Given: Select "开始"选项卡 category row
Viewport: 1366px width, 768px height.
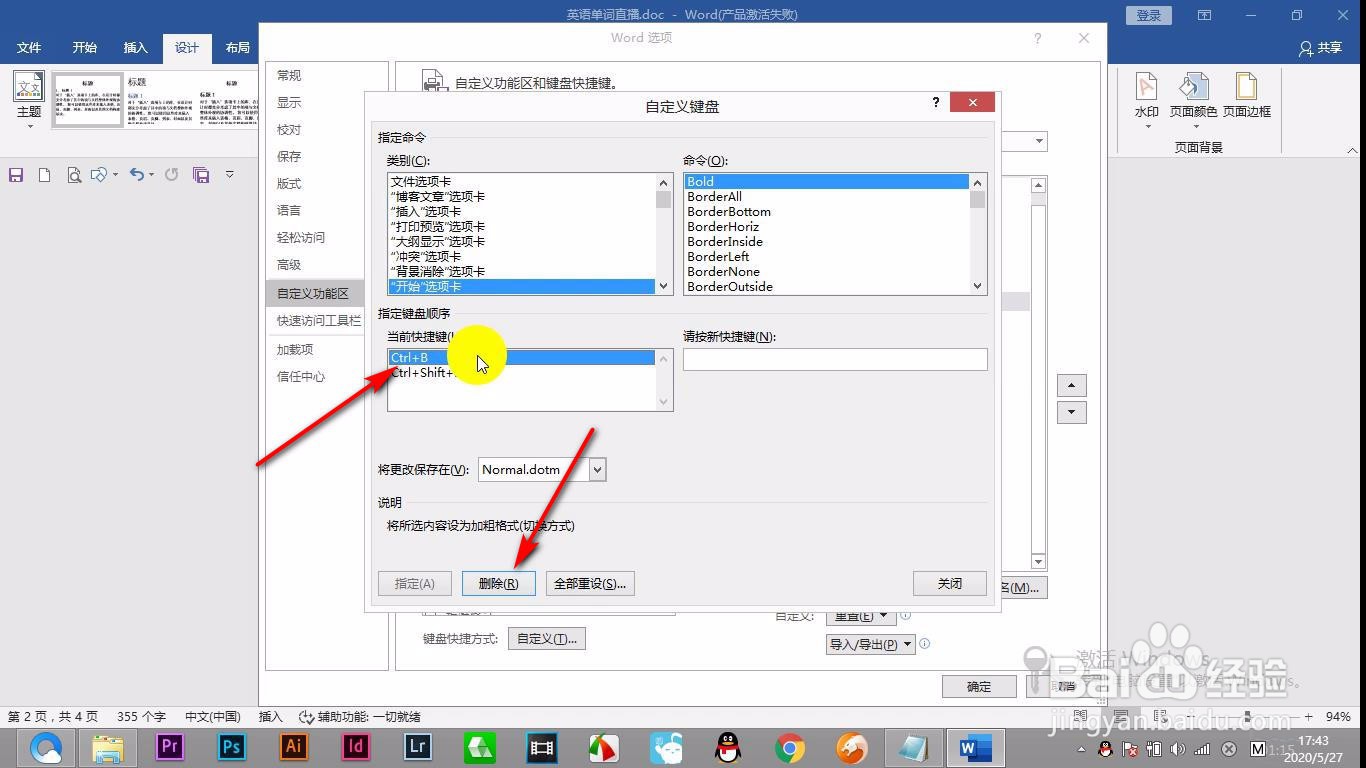Looking at the screenshot, I should point(521,287).
